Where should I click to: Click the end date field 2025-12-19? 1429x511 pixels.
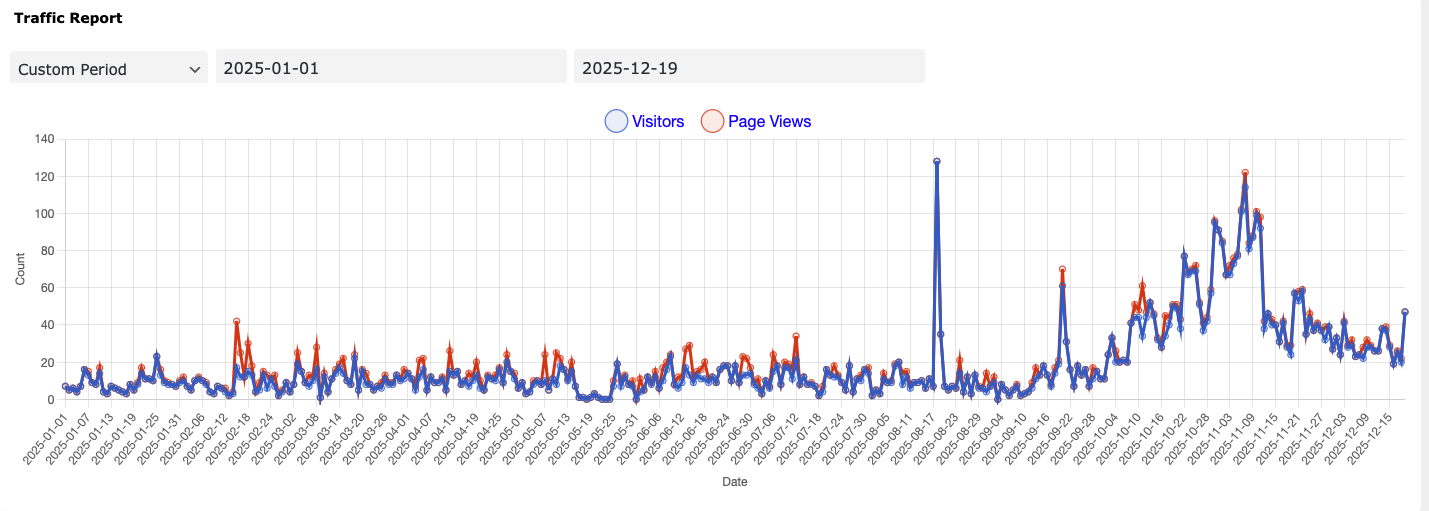pos(749,67)
